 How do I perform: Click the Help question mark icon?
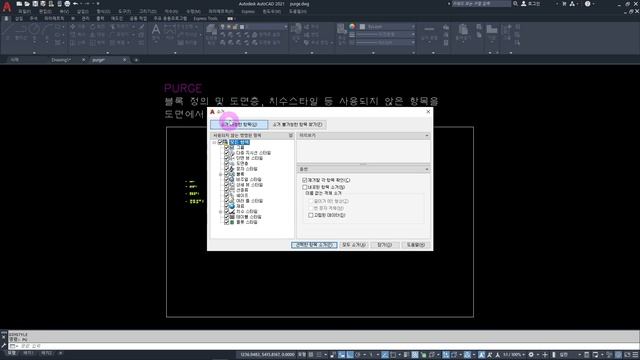pos(587,4)
